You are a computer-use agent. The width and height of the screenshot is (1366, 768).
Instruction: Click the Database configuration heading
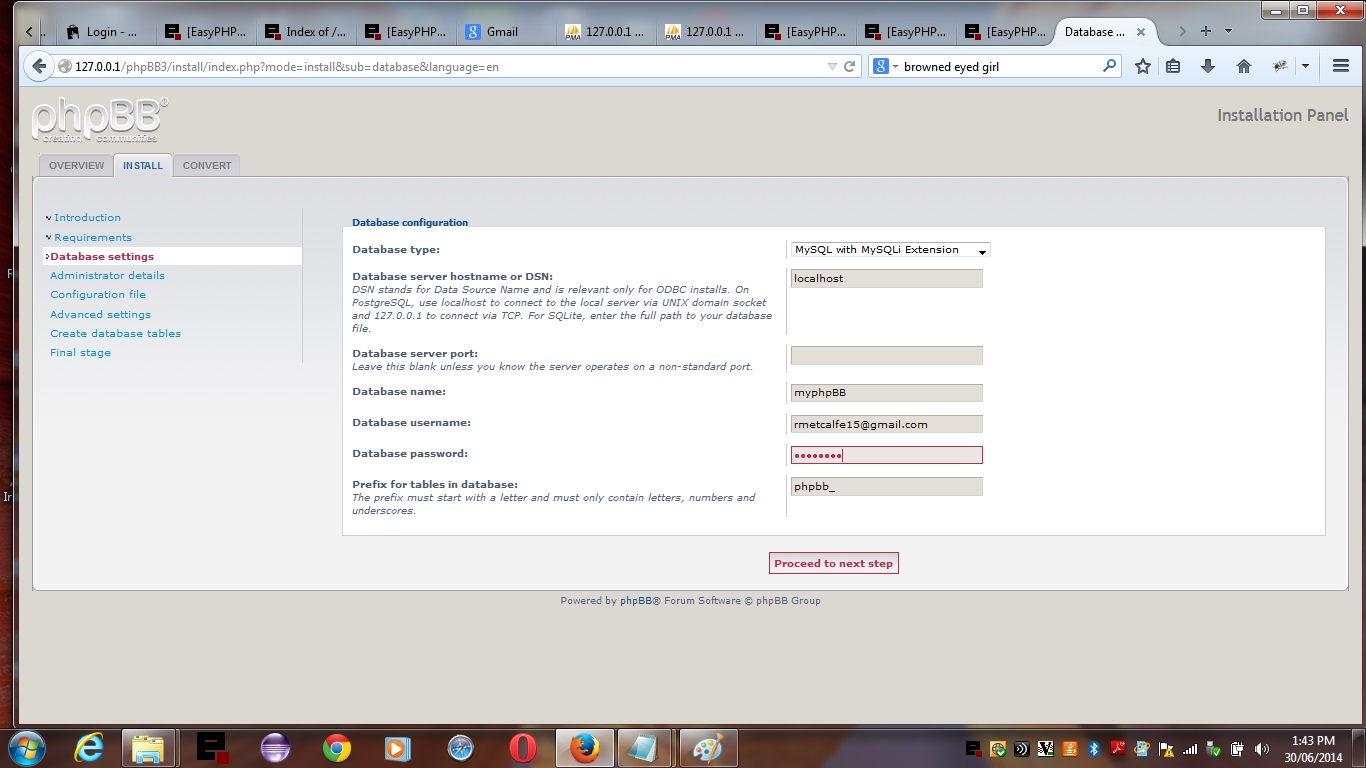[x=410, y=223]
